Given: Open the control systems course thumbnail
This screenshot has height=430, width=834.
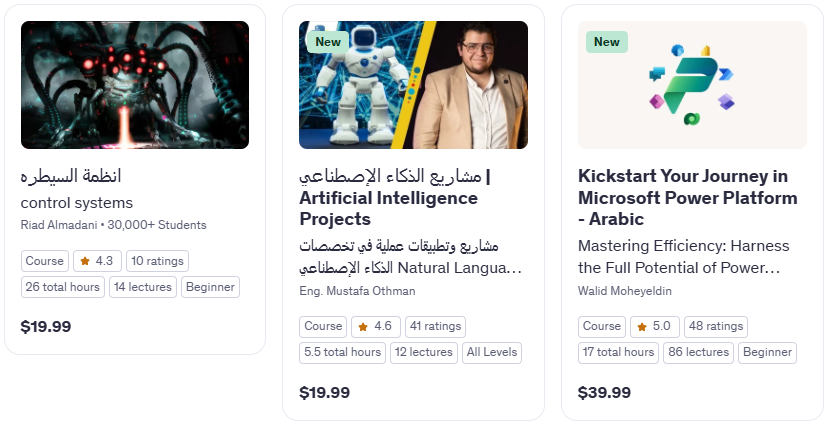Looking at the screenshot, I should (x=135, y=85).
